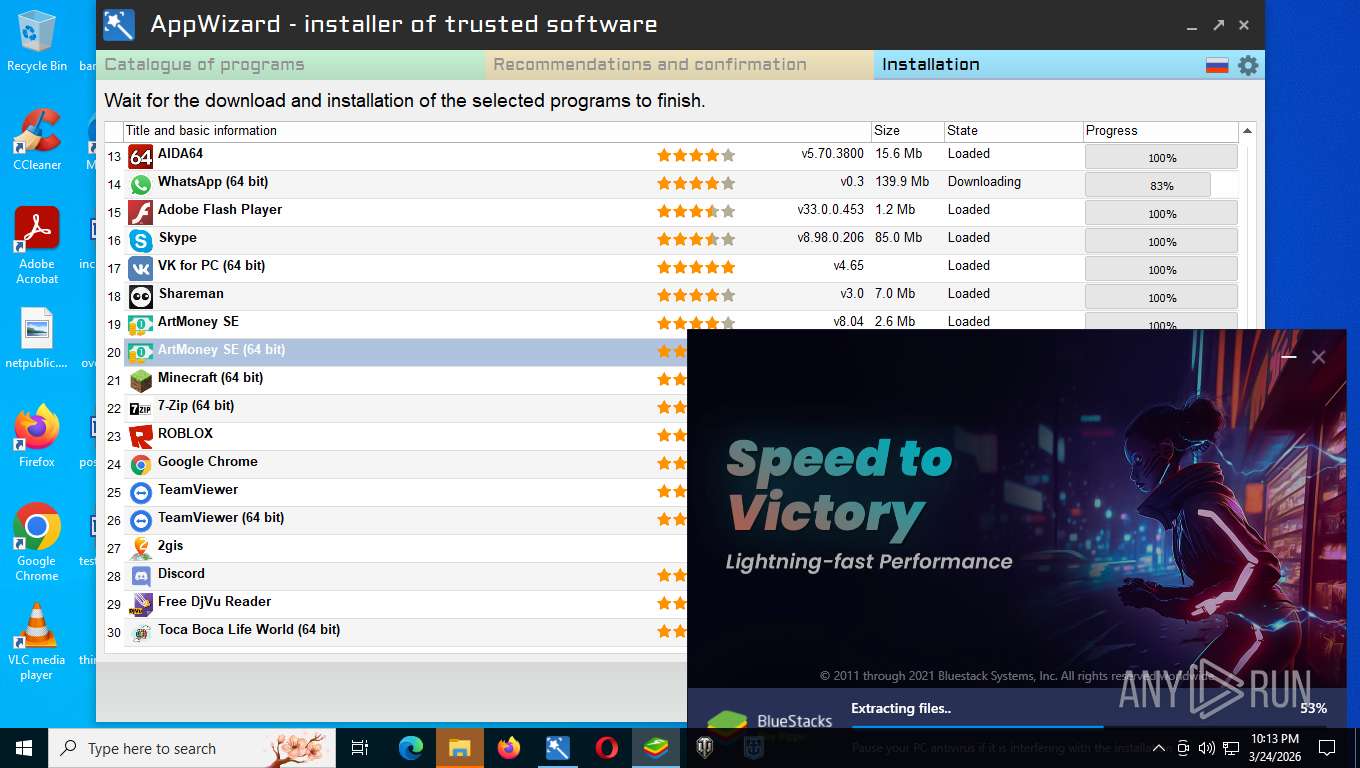Open the notification center
Screen dimensions: 1360x768
coord(1327,748)
